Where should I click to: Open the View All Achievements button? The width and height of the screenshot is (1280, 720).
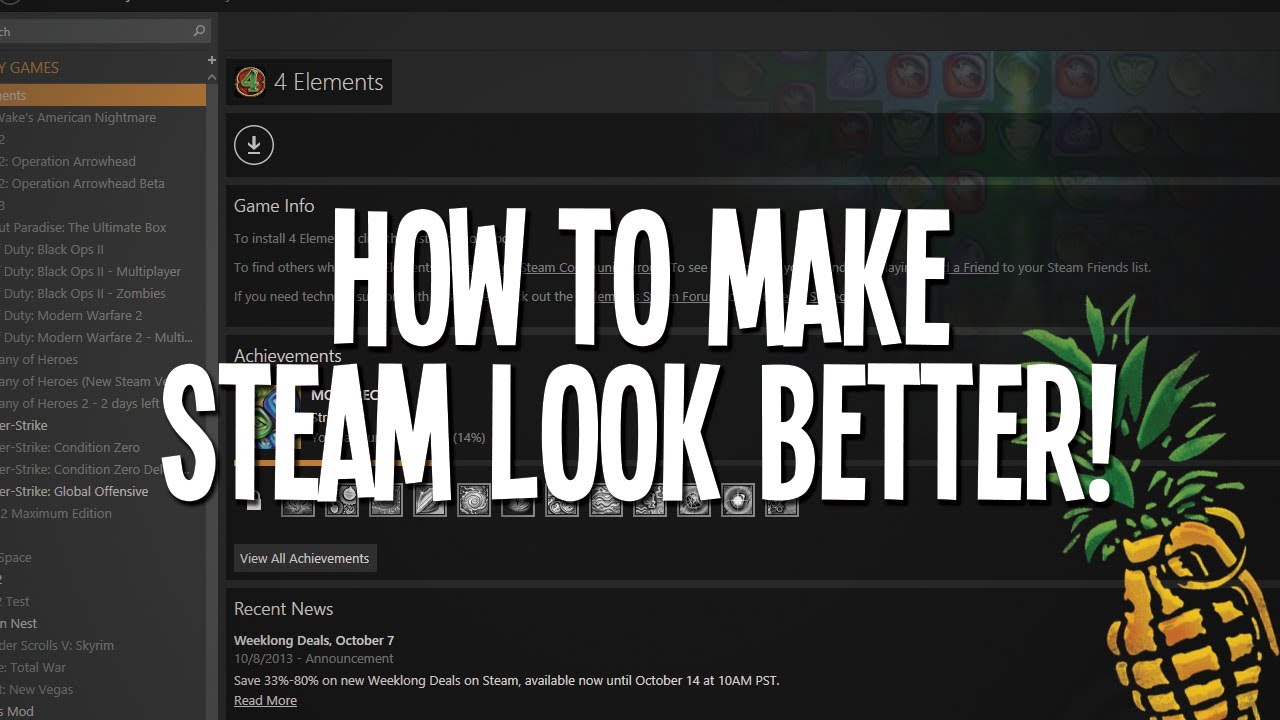click(x=305, y=558)
